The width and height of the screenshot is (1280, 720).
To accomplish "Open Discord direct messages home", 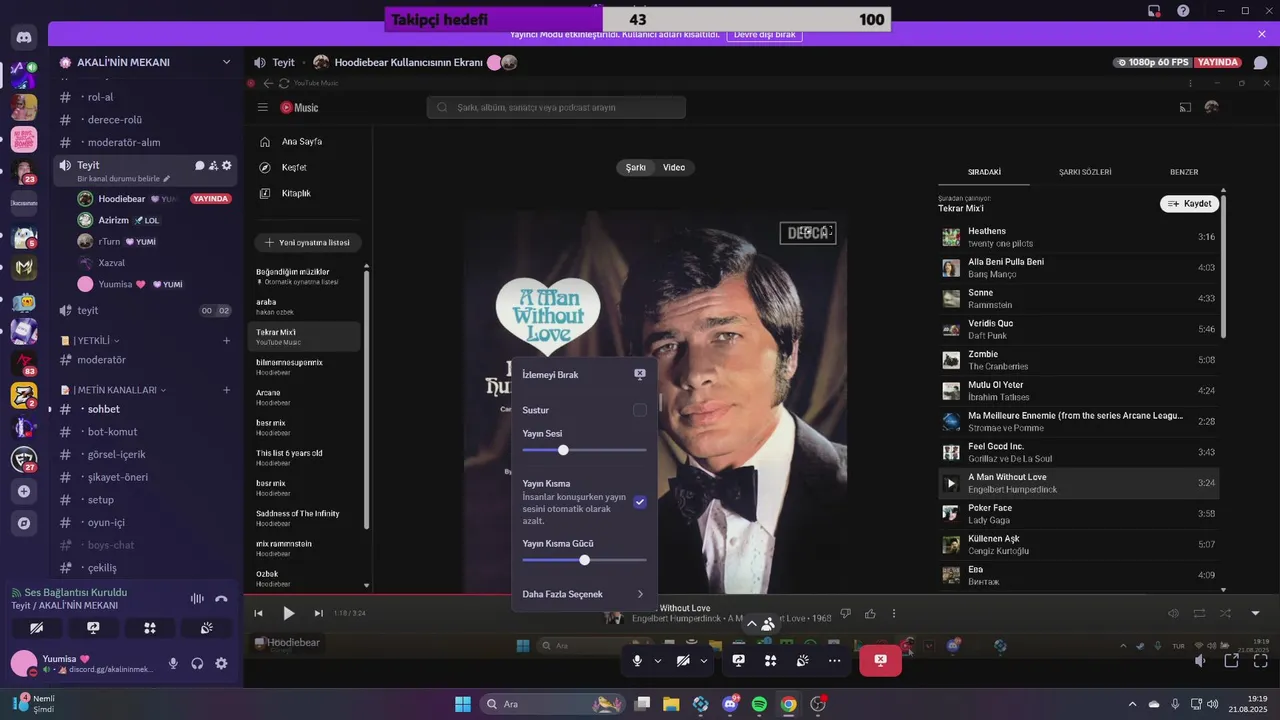I will click(x=24, y=38).
